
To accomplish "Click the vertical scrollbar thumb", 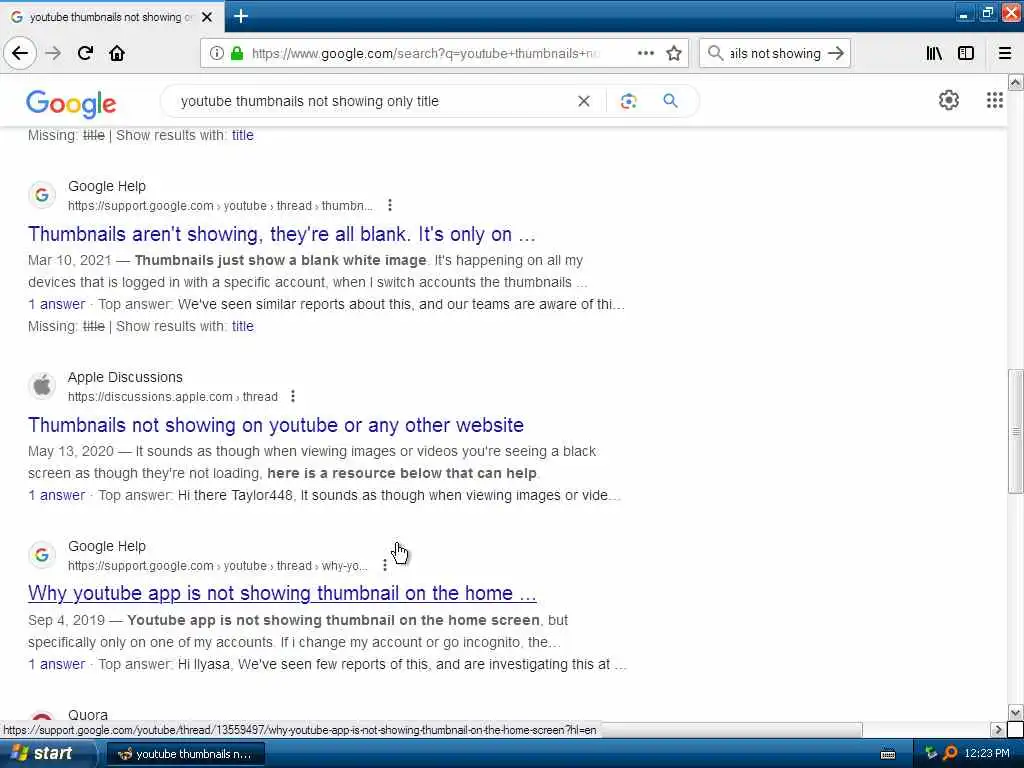I will (1016, 431).
